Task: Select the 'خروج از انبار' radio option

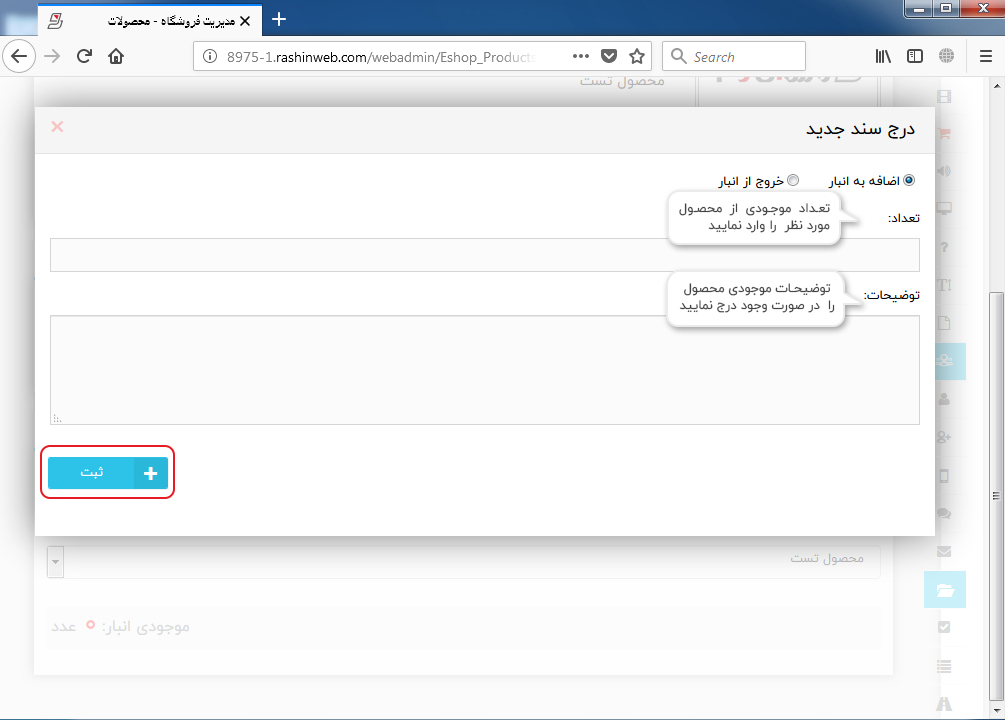Action: click(793, 180)
